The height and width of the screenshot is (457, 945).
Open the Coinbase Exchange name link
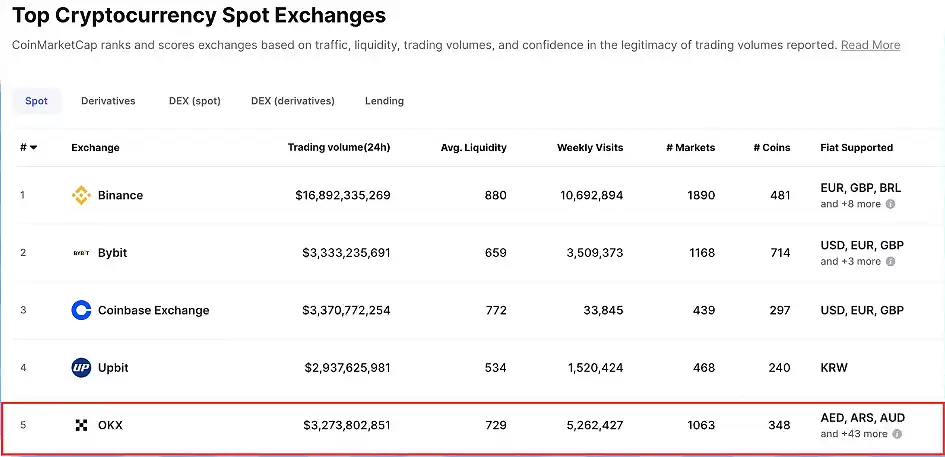(153, 310)
